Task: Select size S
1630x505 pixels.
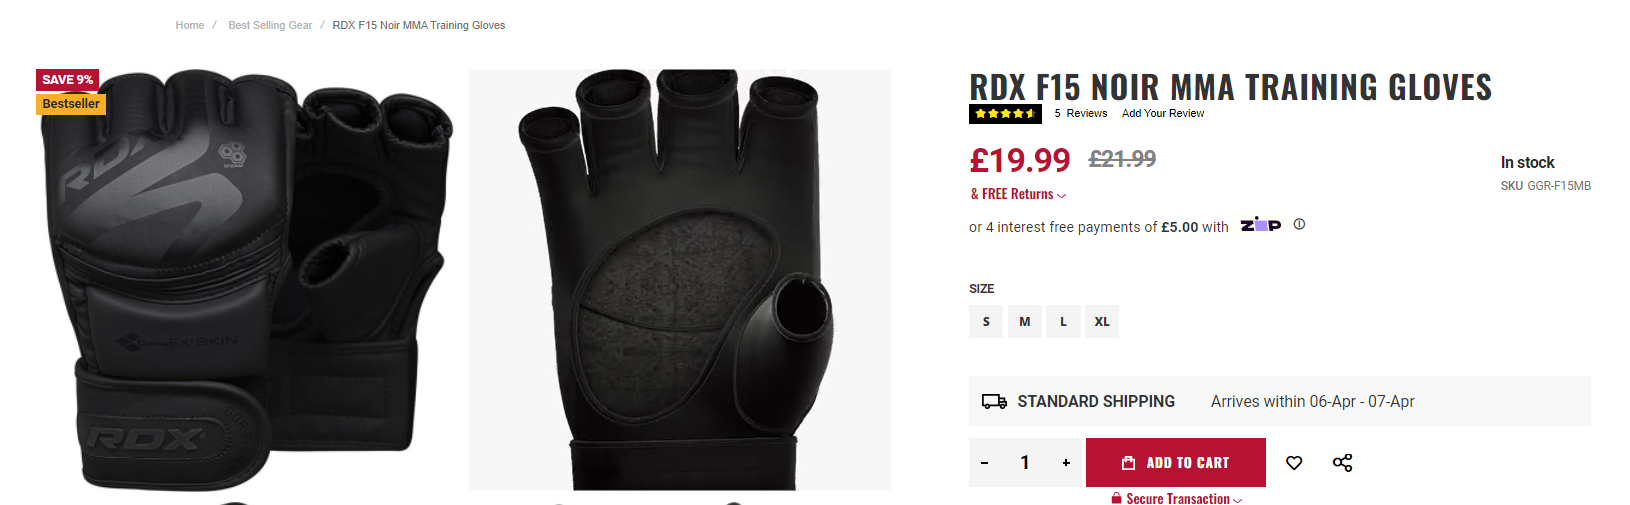Action: point(986,322)
